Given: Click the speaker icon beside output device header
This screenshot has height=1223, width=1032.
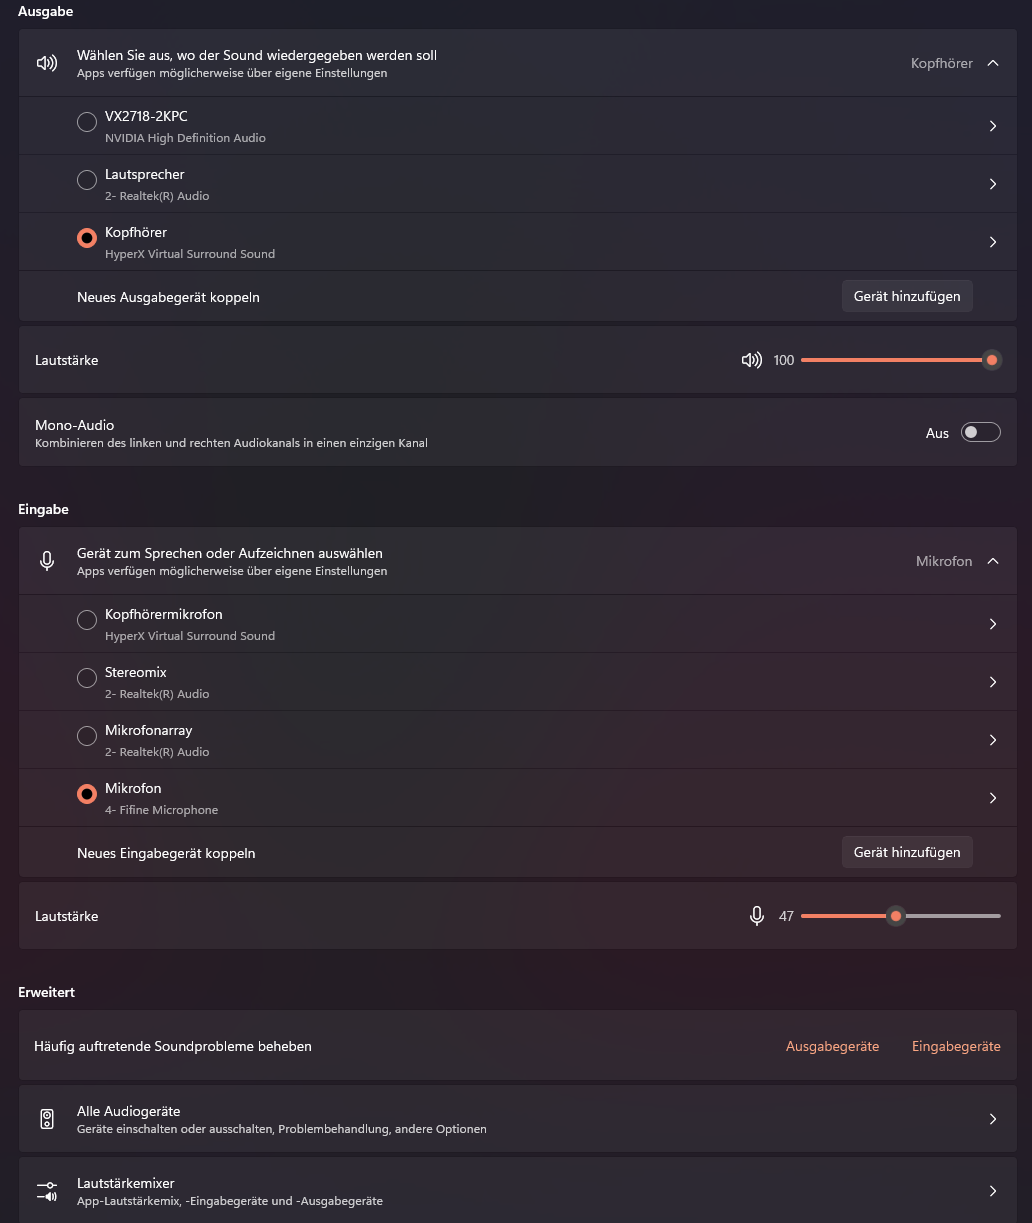Looking at the screenshot, I should pos(47,63).
